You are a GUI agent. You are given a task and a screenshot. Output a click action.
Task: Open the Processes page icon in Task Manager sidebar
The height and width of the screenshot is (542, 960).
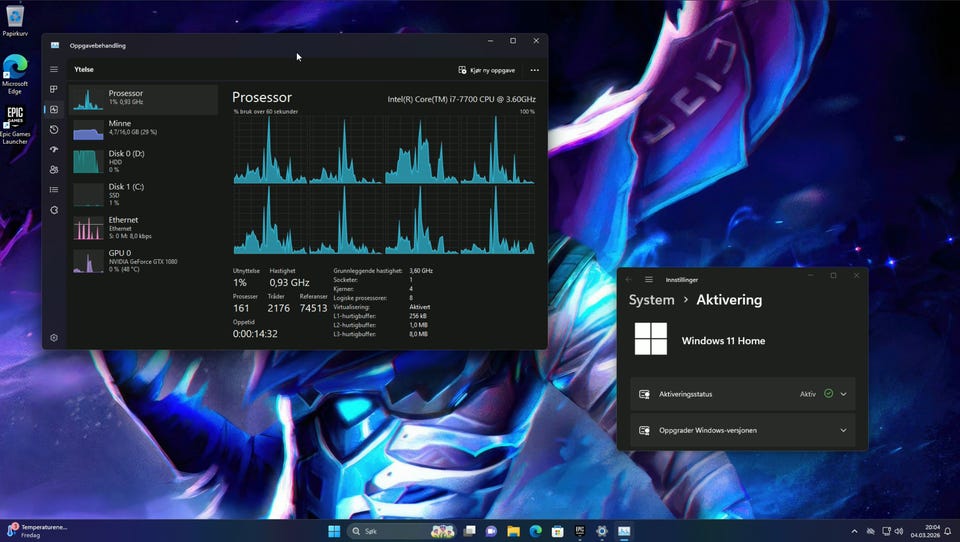(x=54, y=90)
